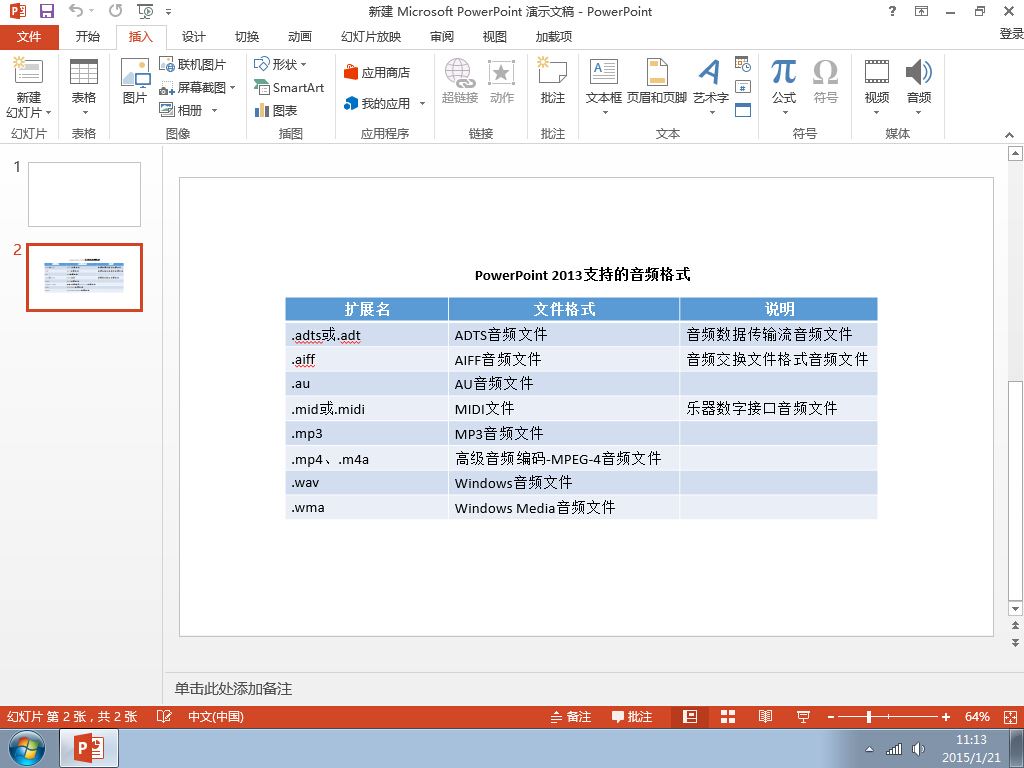Click the zoom in plus button
Image resolution: width=1024 pixels, height=768 pixels.
click(x=946, y=716)
